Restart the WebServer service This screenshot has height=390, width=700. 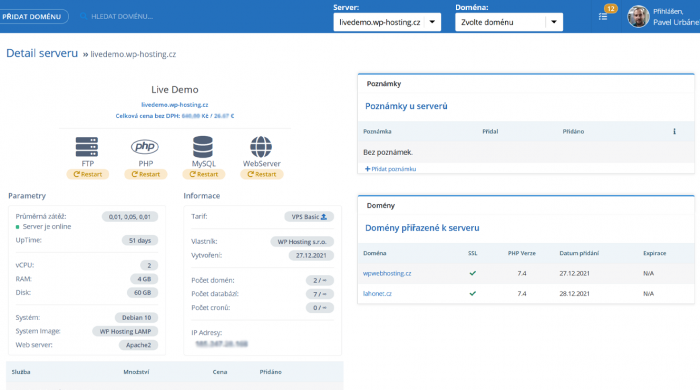(x=262, y=174)
